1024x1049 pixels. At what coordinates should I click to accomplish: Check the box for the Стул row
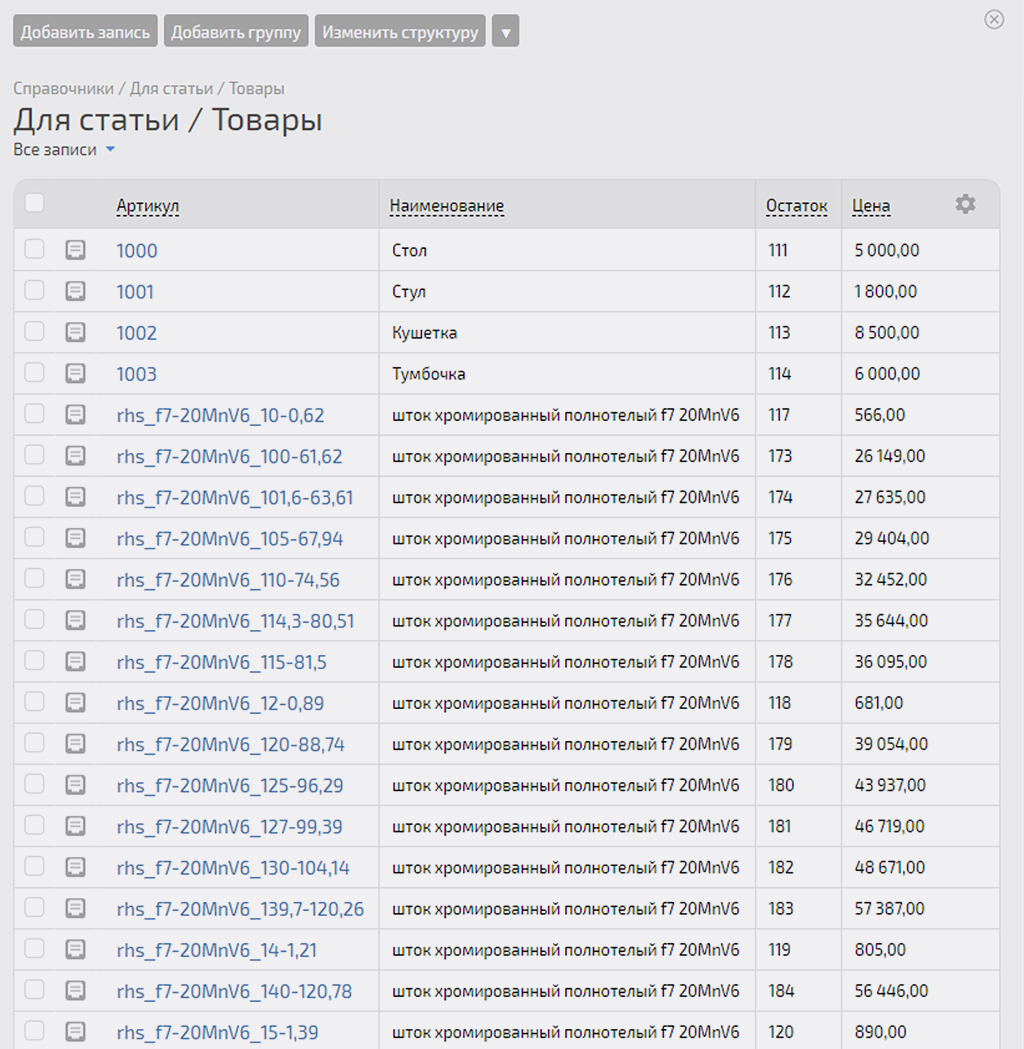(34, 290)
